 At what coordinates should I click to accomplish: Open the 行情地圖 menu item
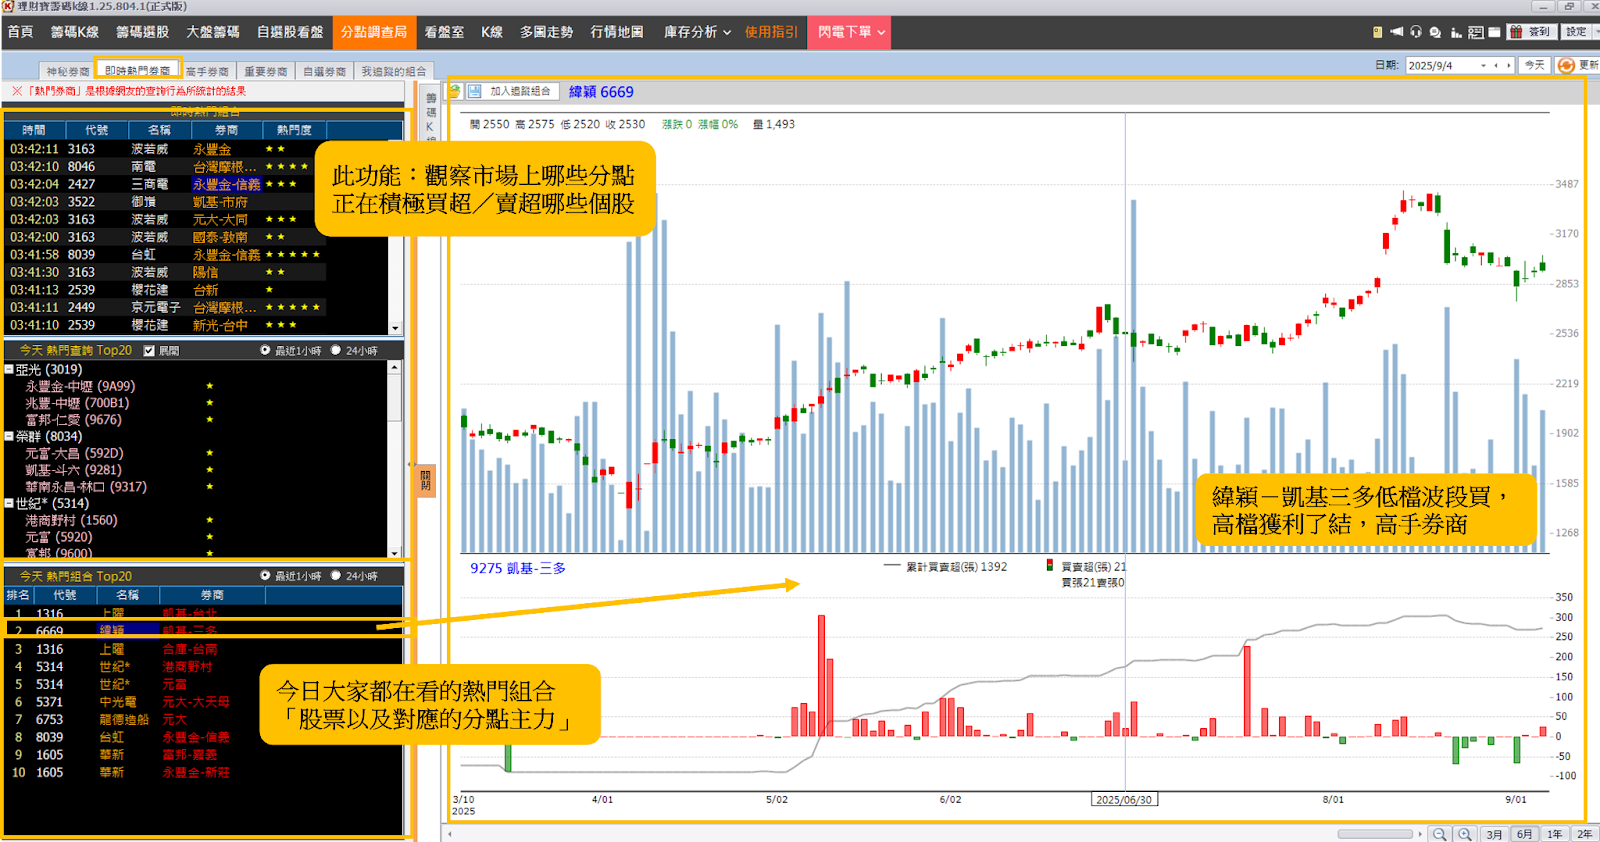pos(617,32)
